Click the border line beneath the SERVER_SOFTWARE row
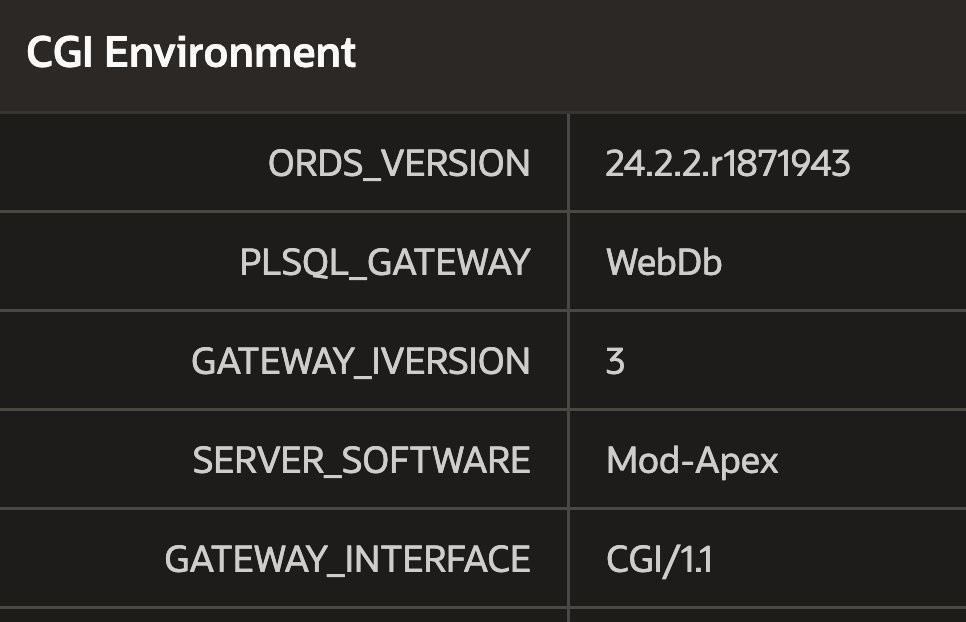 [x=483, y=509]
